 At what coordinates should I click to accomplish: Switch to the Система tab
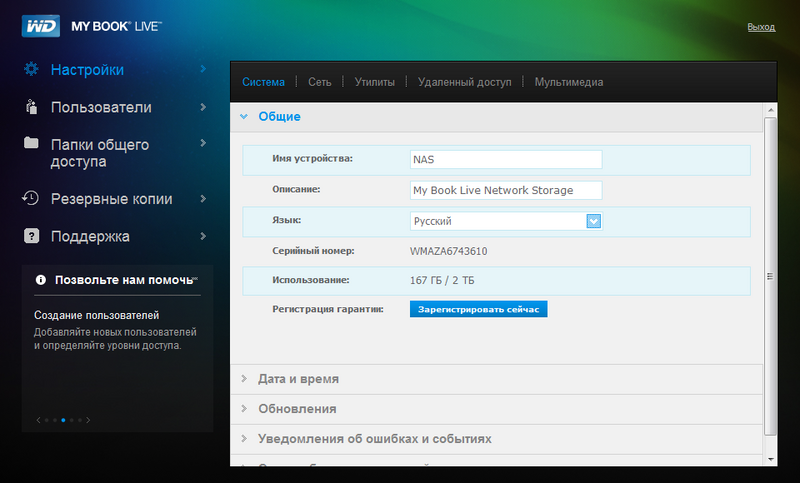point(263,82)
